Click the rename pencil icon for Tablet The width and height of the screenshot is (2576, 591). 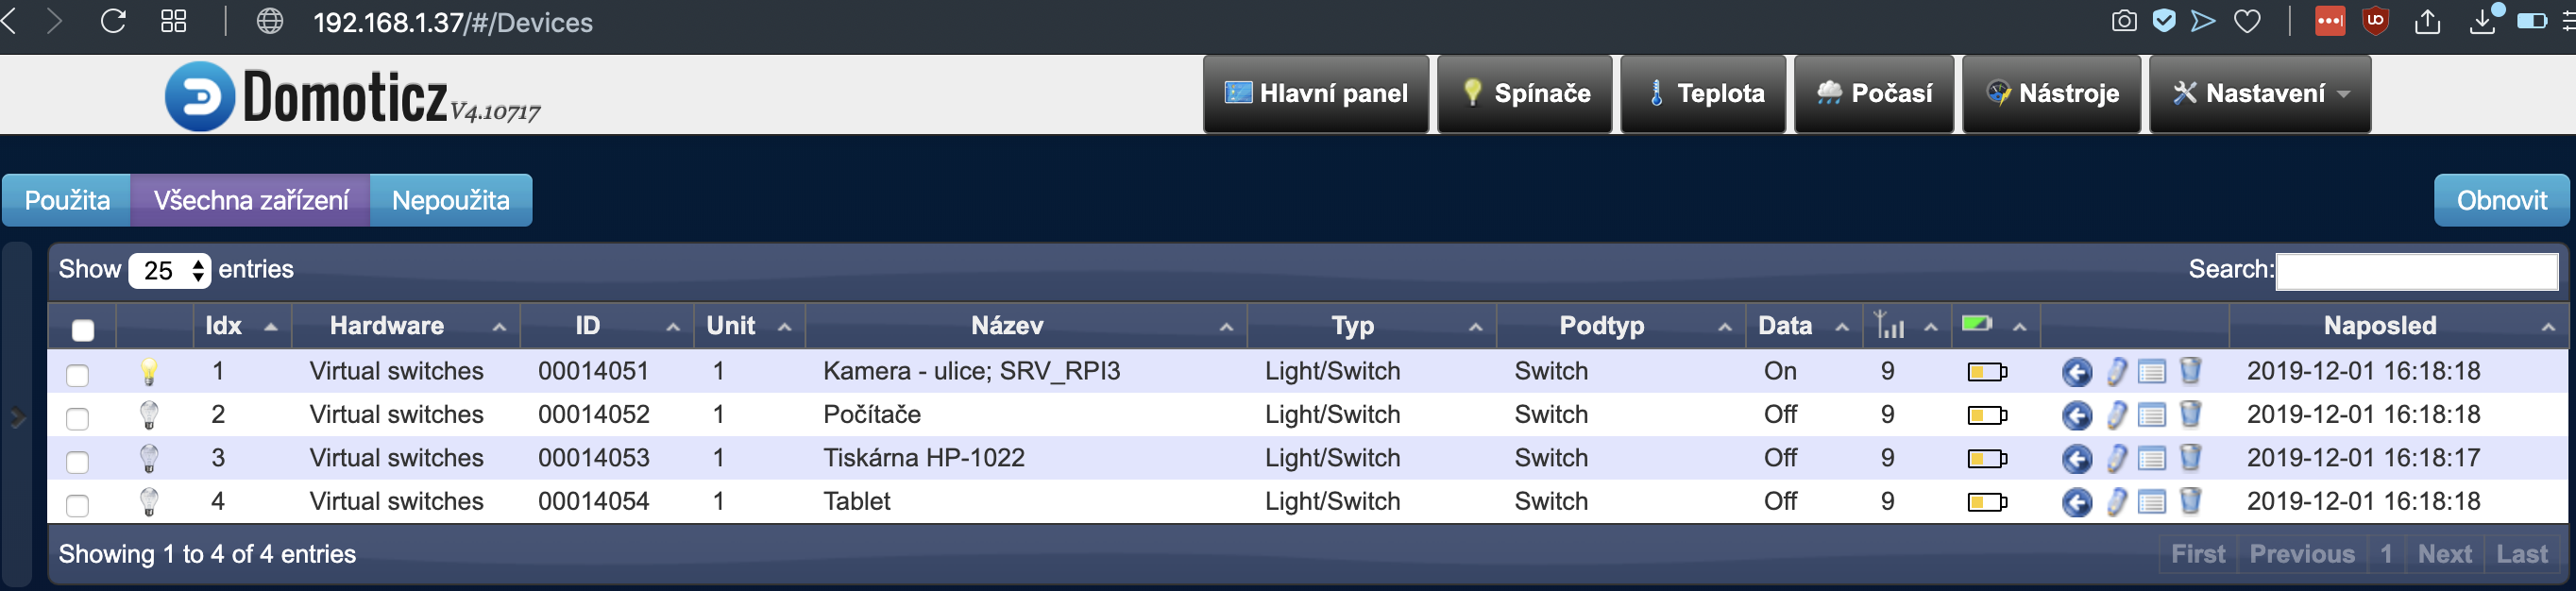click(2116, 501)
